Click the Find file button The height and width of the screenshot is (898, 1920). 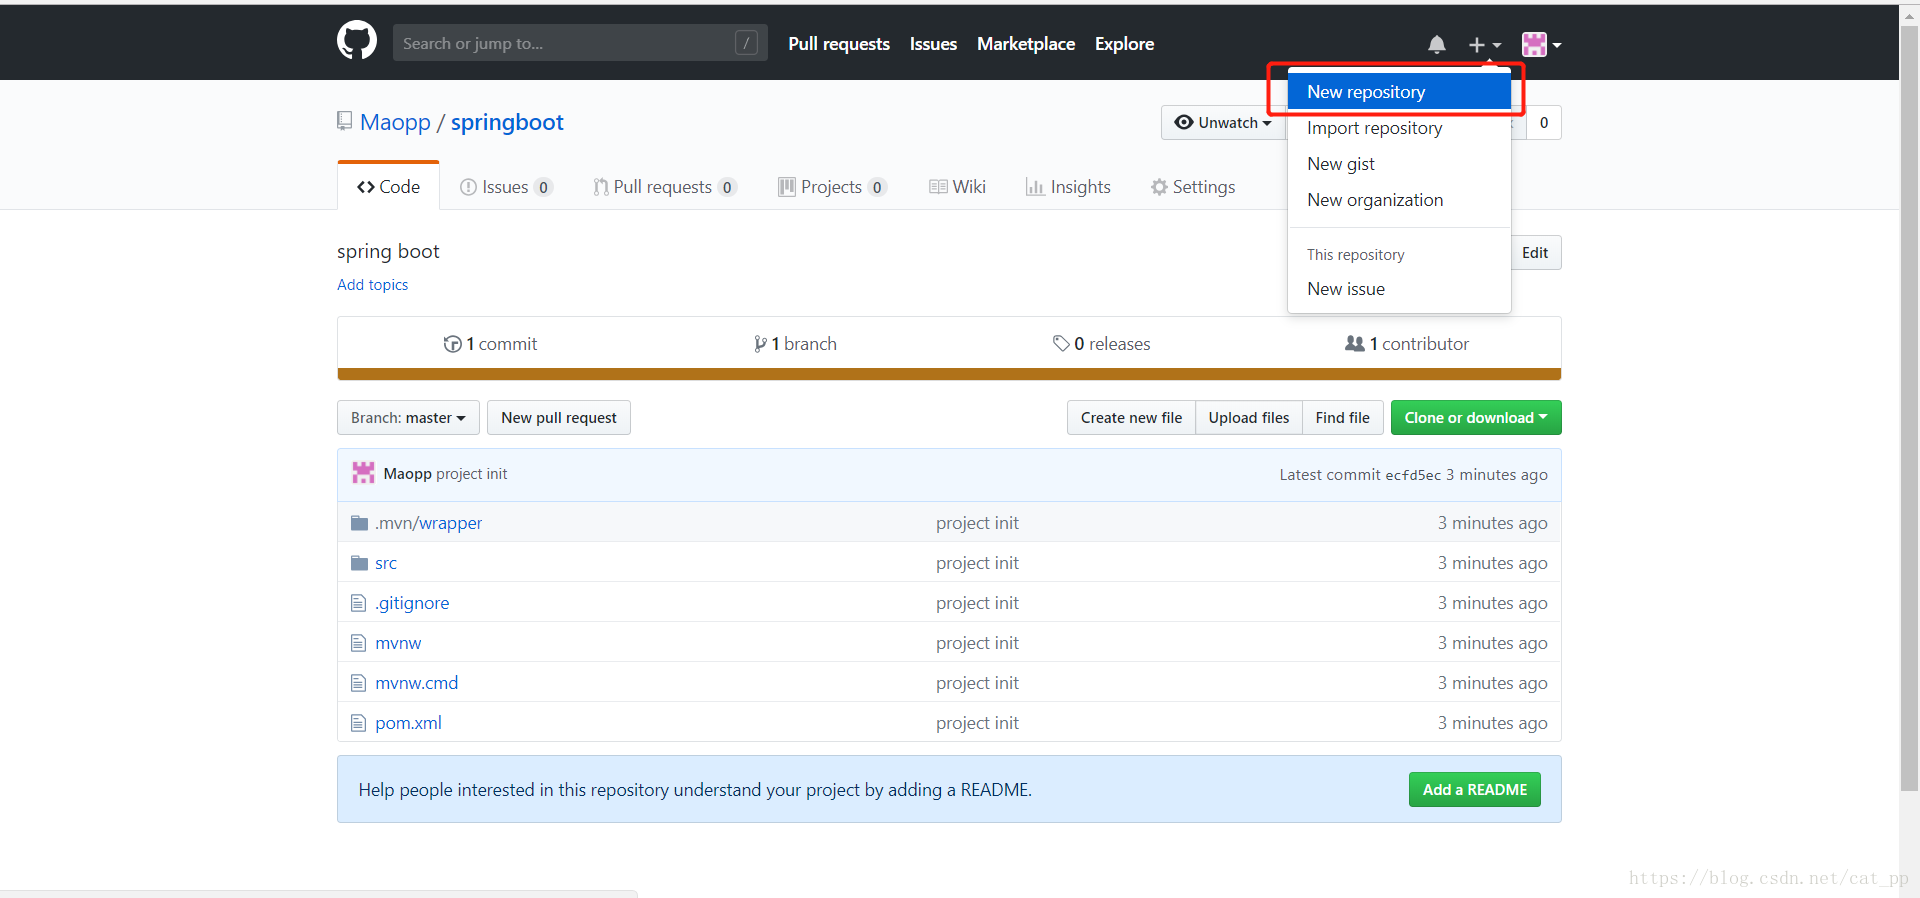[1343, 418]
